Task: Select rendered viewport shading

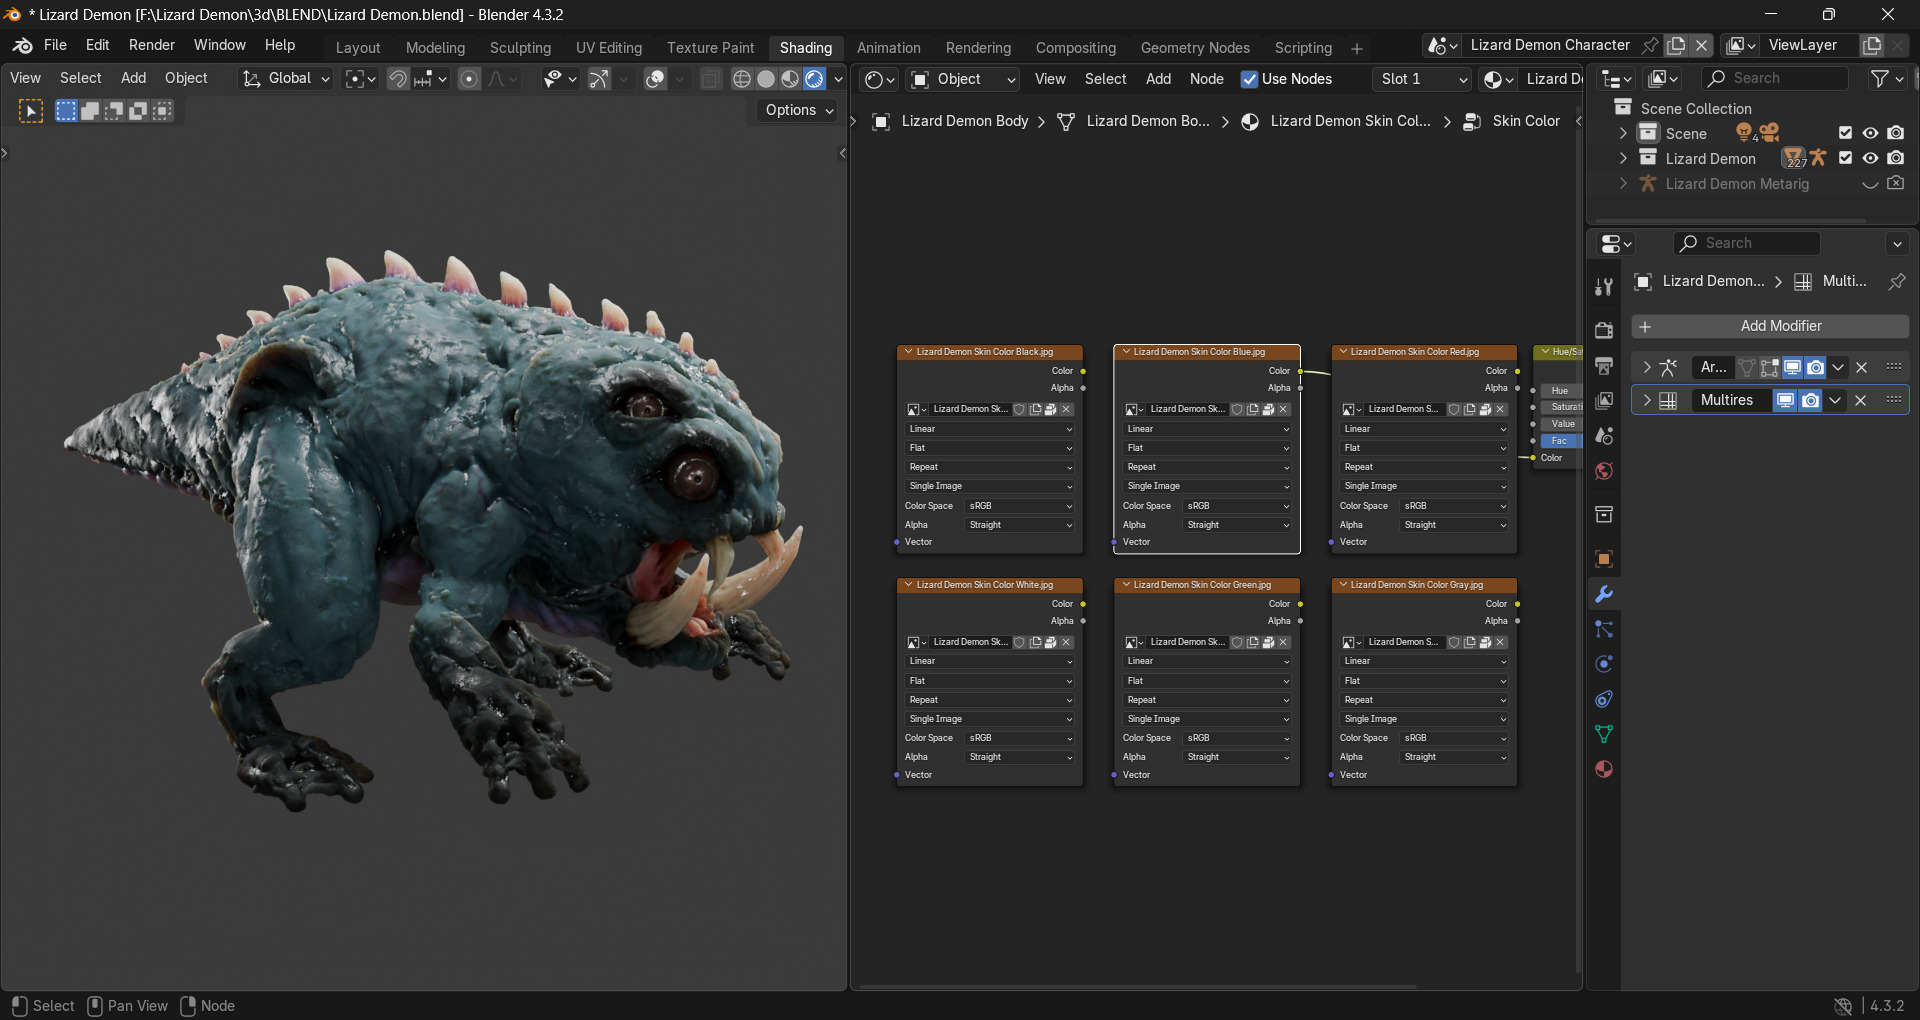Action: pyautogui.click(x=814, y=79)
